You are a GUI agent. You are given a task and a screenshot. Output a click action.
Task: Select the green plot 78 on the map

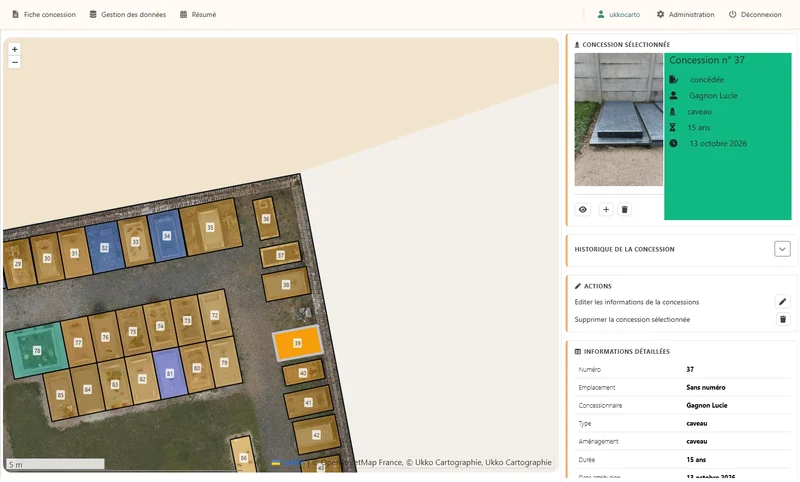(x=37, y=350)
